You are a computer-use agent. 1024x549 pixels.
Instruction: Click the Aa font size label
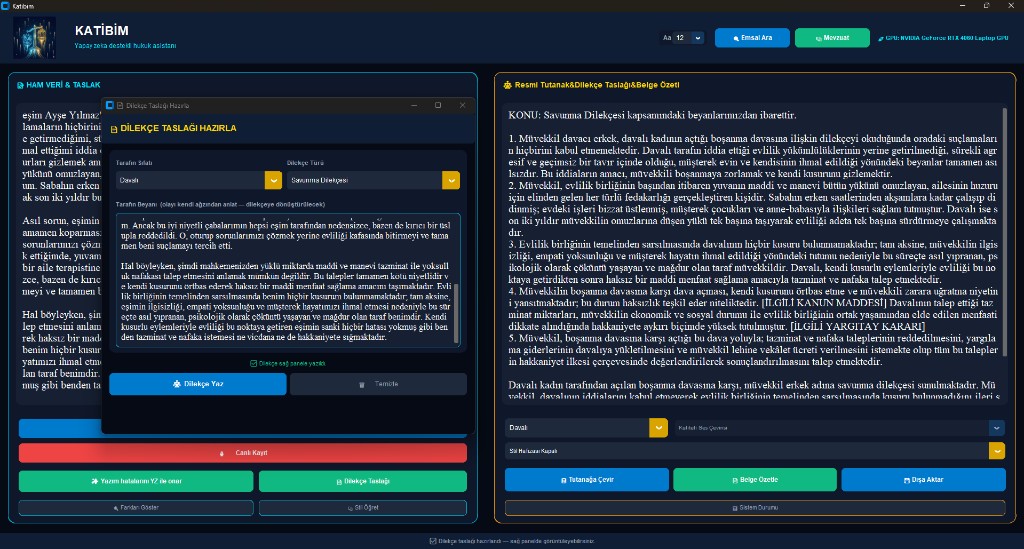tap(667, 38)
